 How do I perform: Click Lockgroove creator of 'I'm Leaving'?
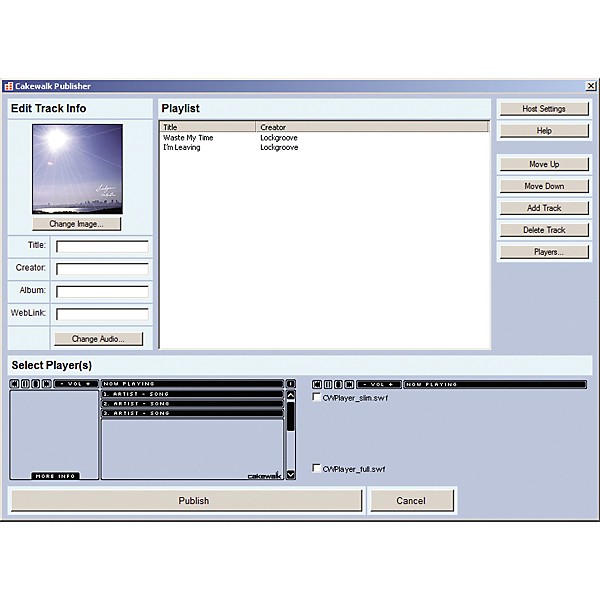[279, 147]
